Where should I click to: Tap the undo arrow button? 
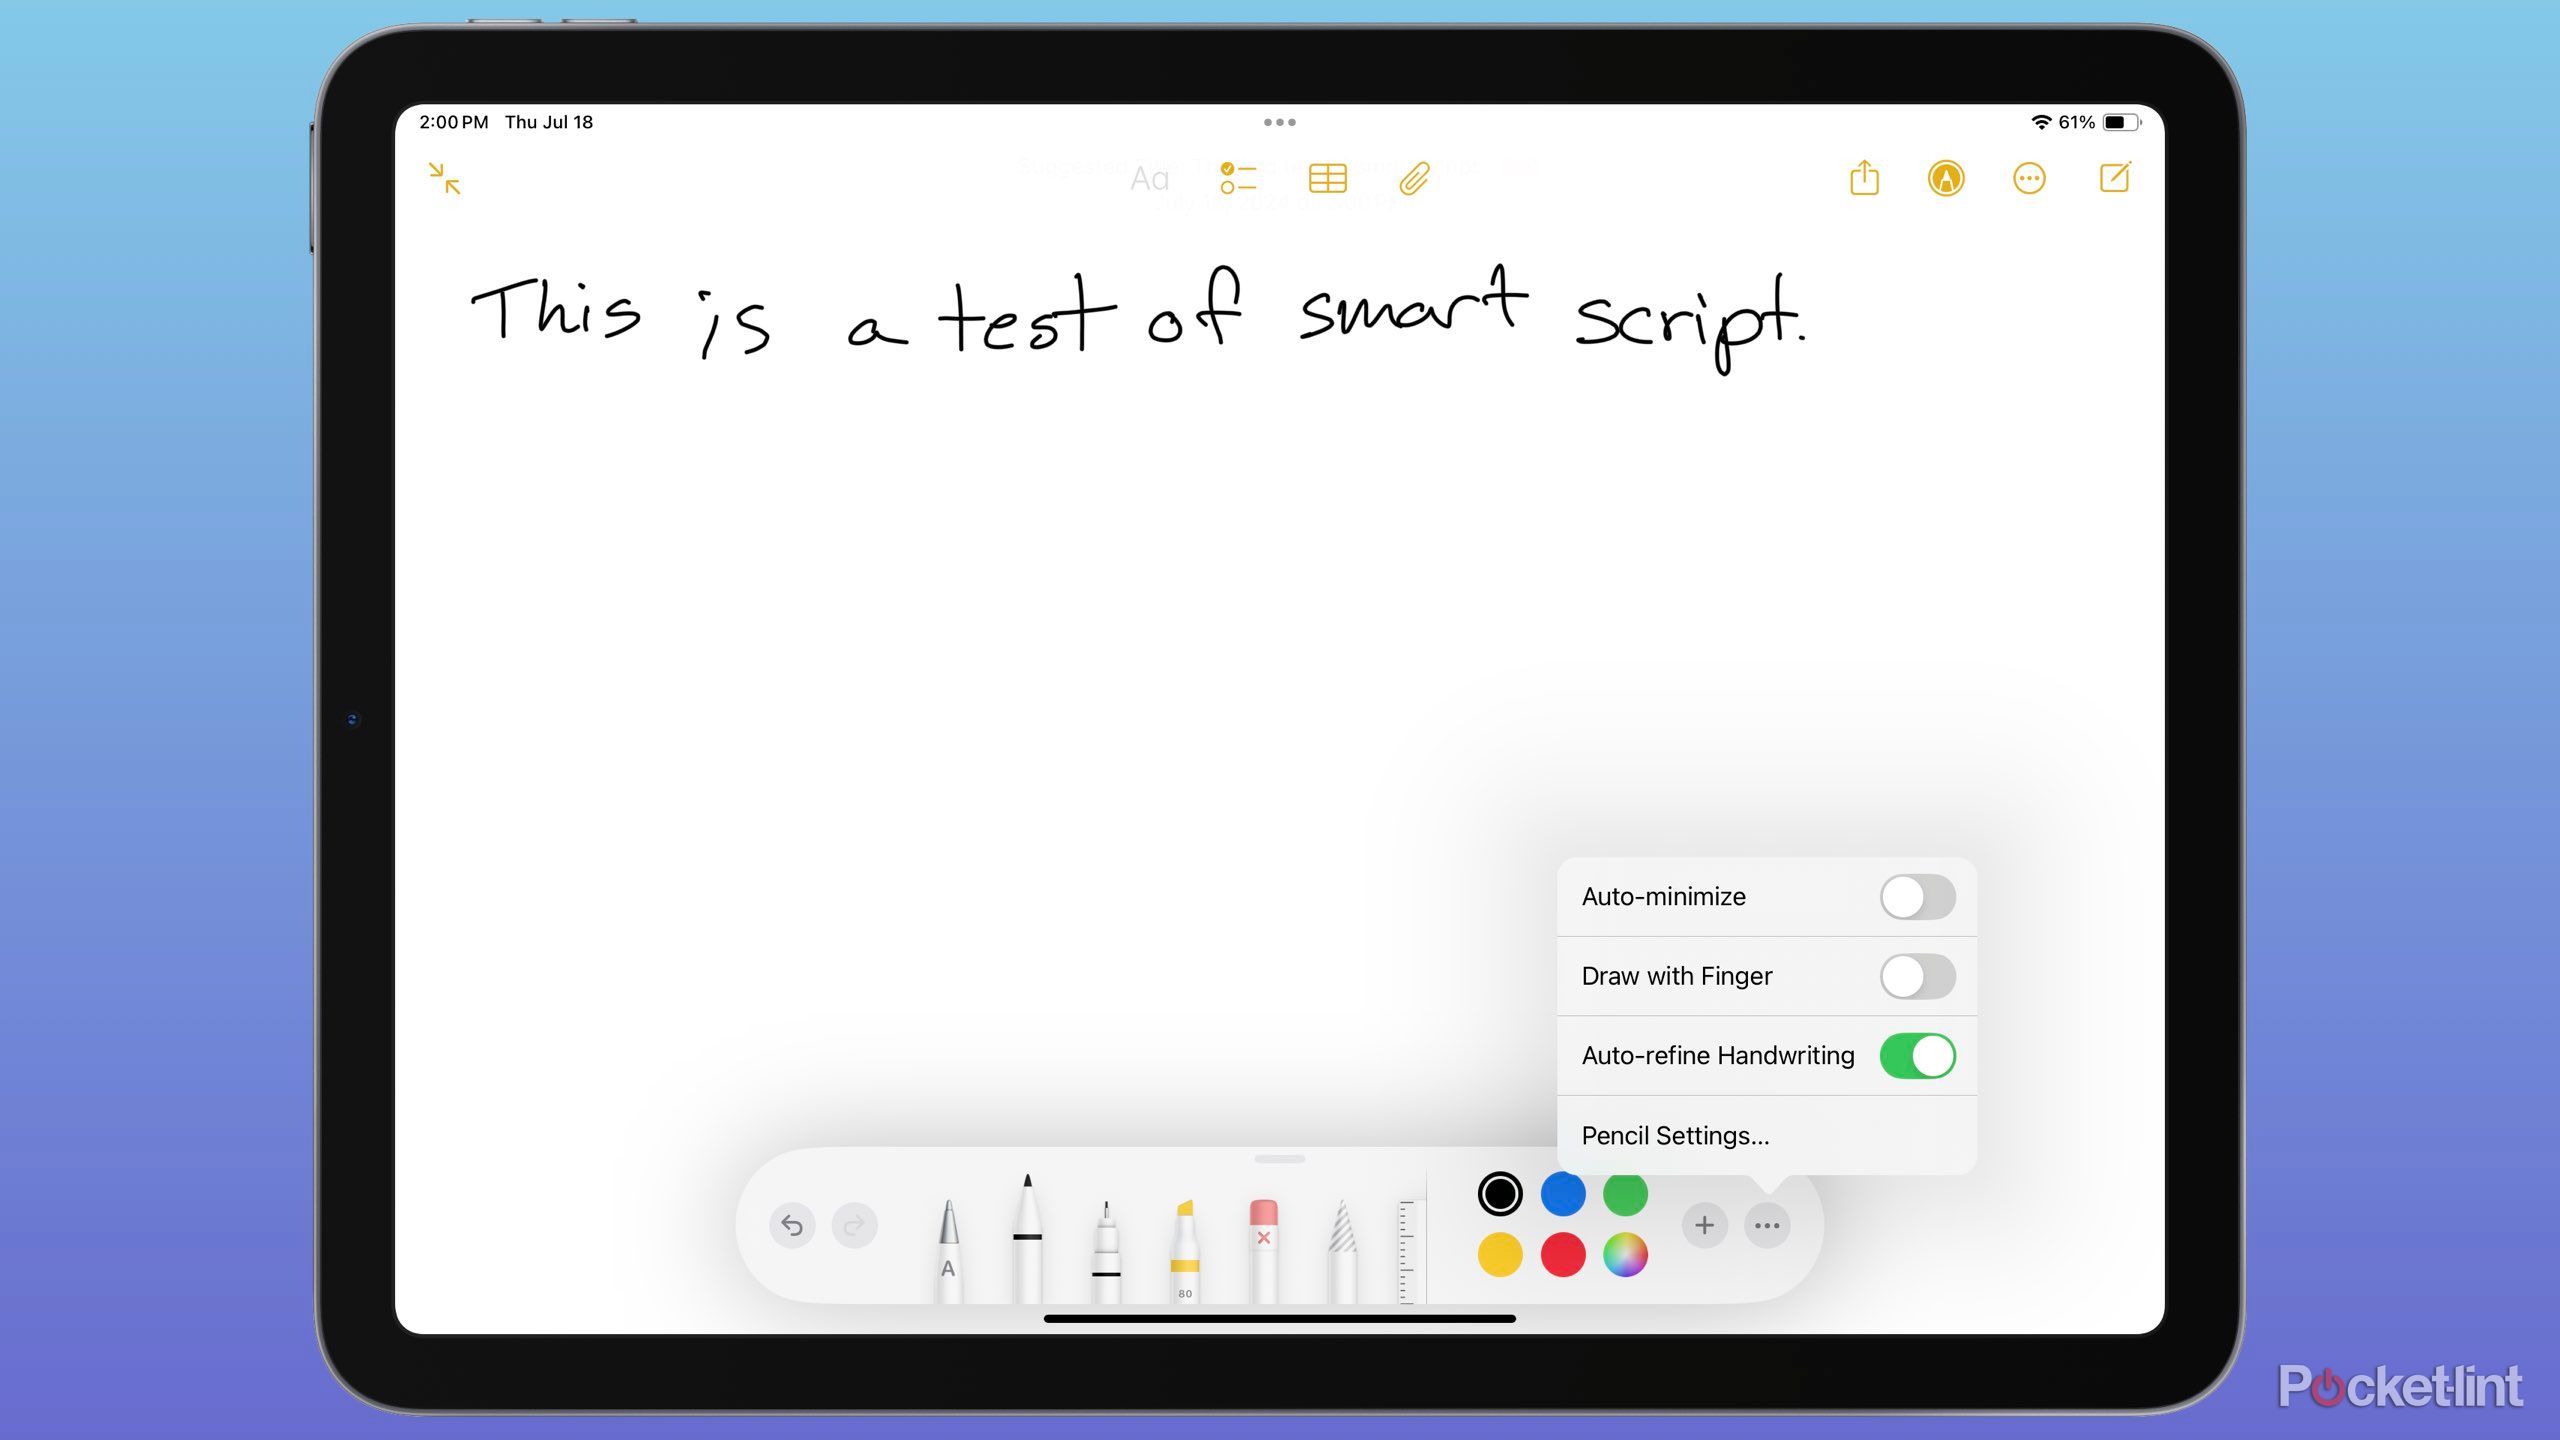792,1225
